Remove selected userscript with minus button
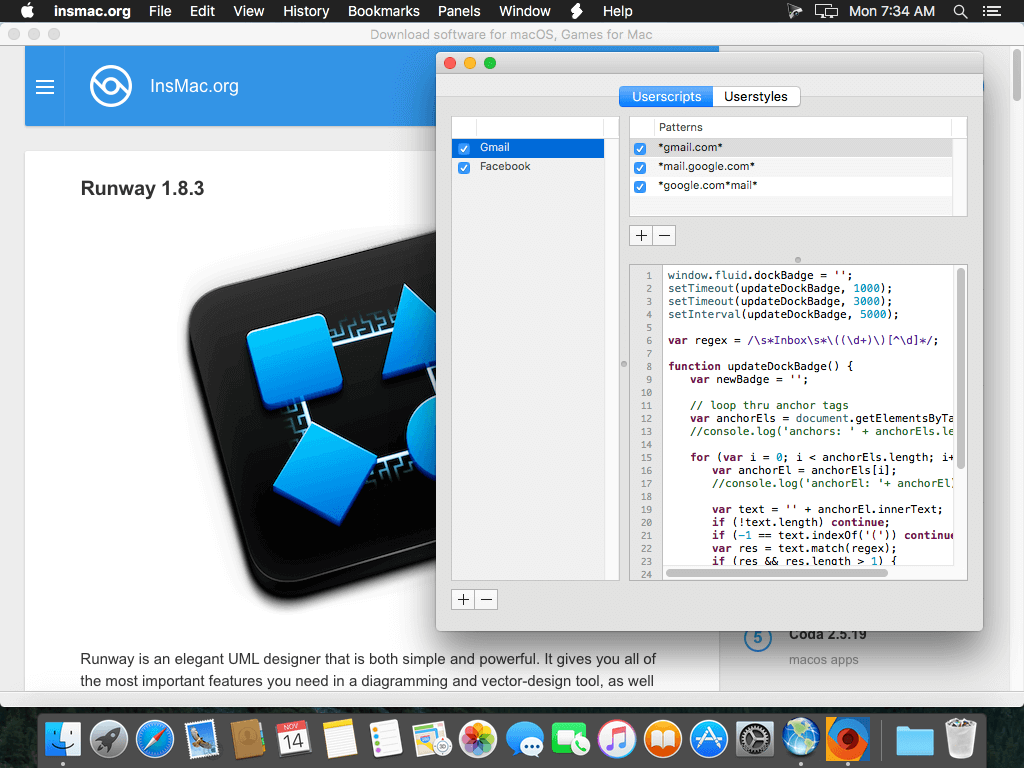Screen dimensions: 1024x768 tap(487, 600)
